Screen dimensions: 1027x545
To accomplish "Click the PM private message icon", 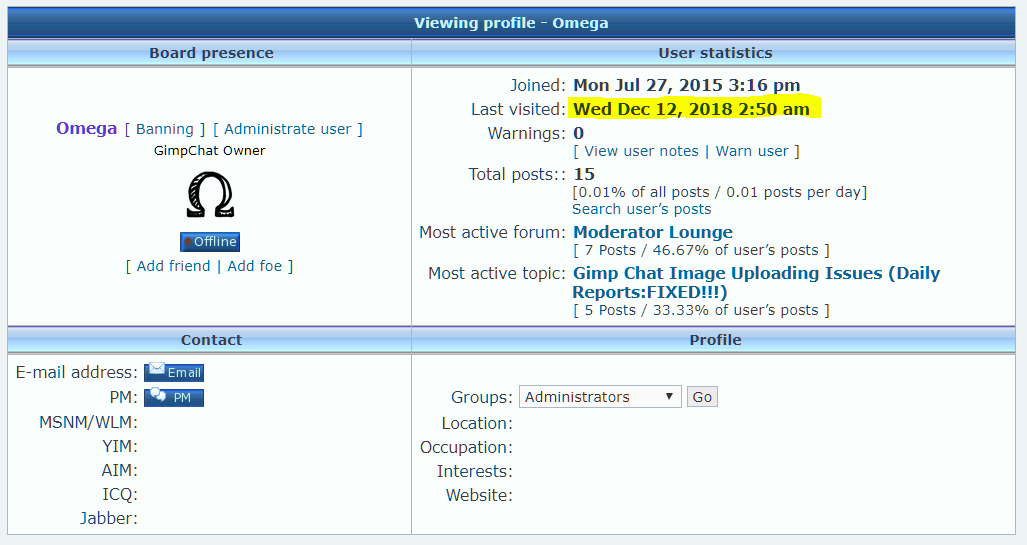I will point(174,397).
